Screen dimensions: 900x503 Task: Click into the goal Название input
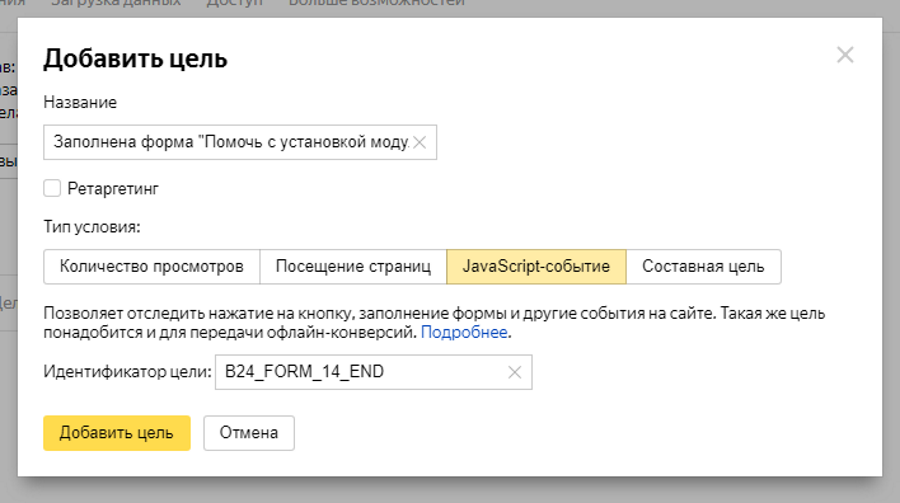[228, 143]
